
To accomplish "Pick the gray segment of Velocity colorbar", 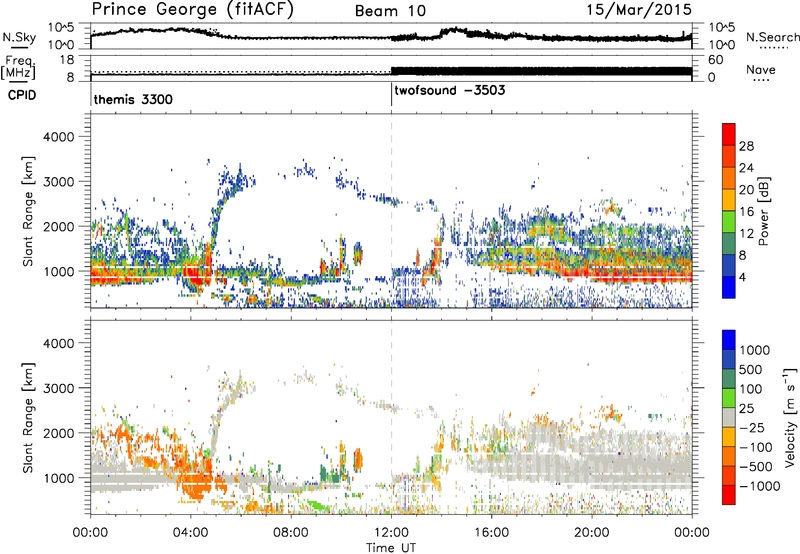I will (x=729, y=417).
